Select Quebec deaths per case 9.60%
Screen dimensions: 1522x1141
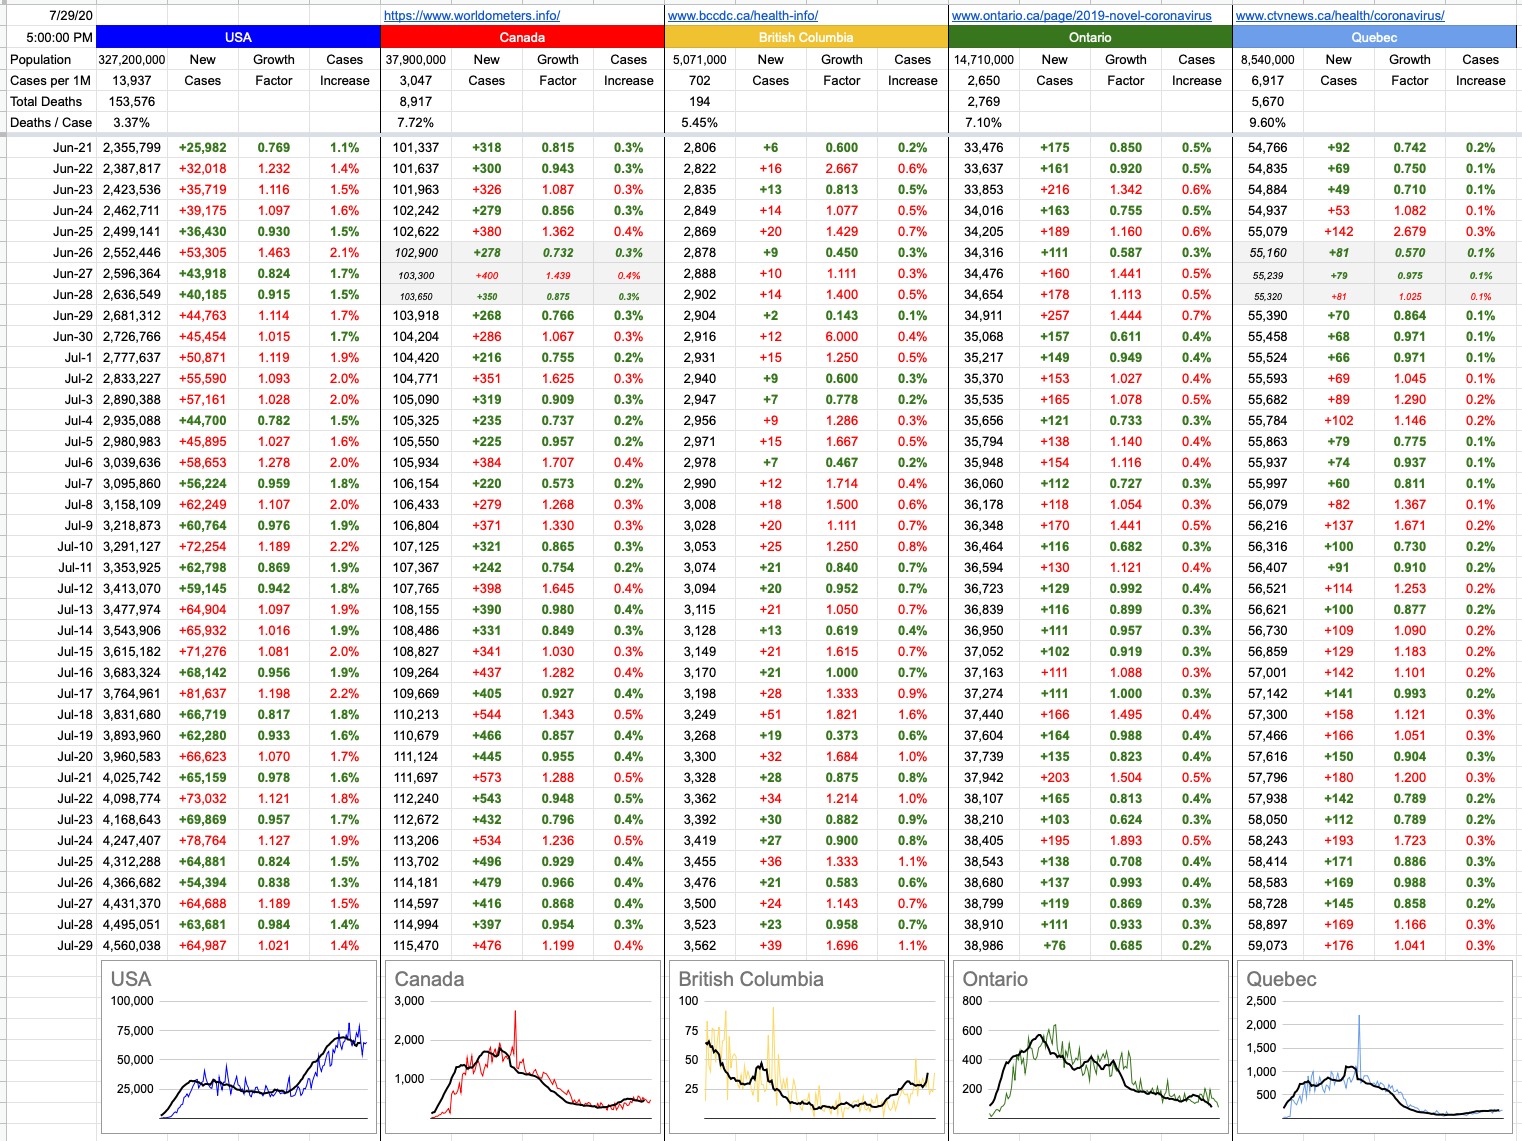click(x=1268, y=122)
